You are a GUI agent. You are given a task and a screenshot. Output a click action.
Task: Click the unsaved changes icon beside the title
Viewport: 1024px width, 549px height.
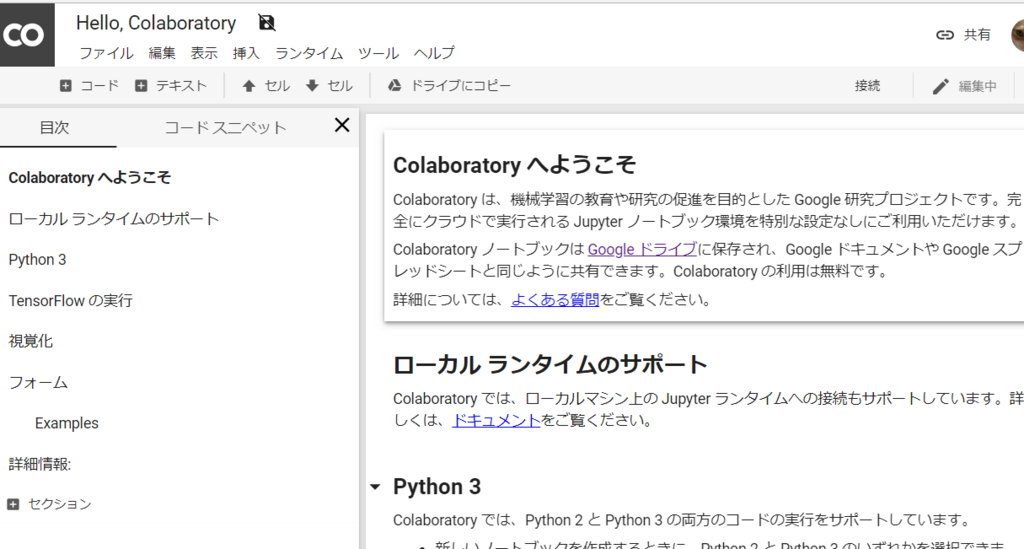266,23
